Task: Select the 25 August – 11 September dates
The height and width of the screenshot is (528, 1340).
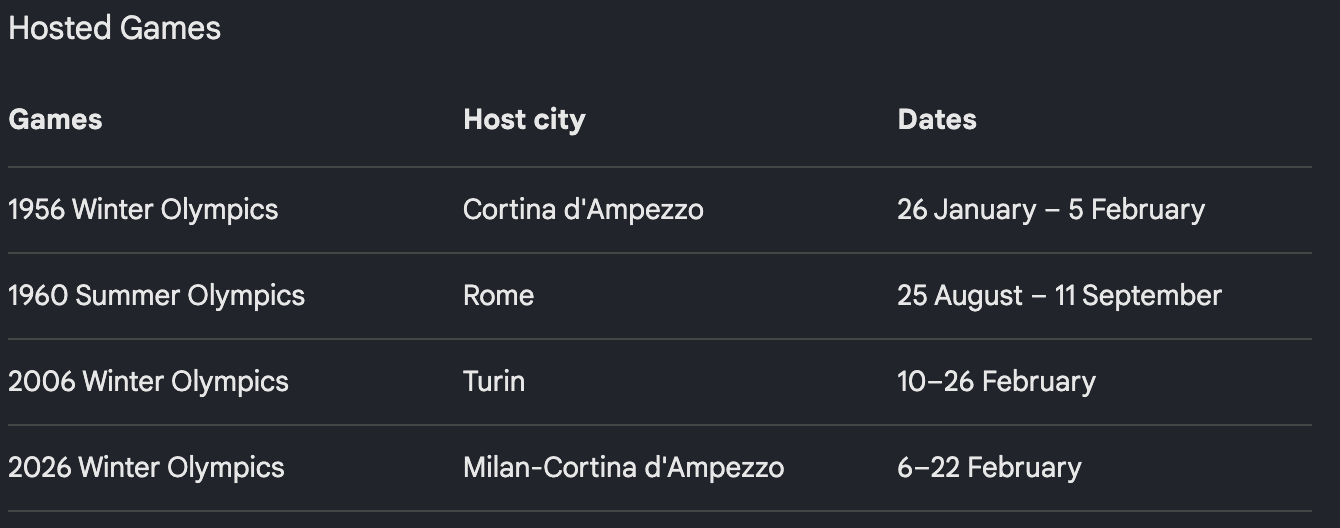Action: [1059, 296]
